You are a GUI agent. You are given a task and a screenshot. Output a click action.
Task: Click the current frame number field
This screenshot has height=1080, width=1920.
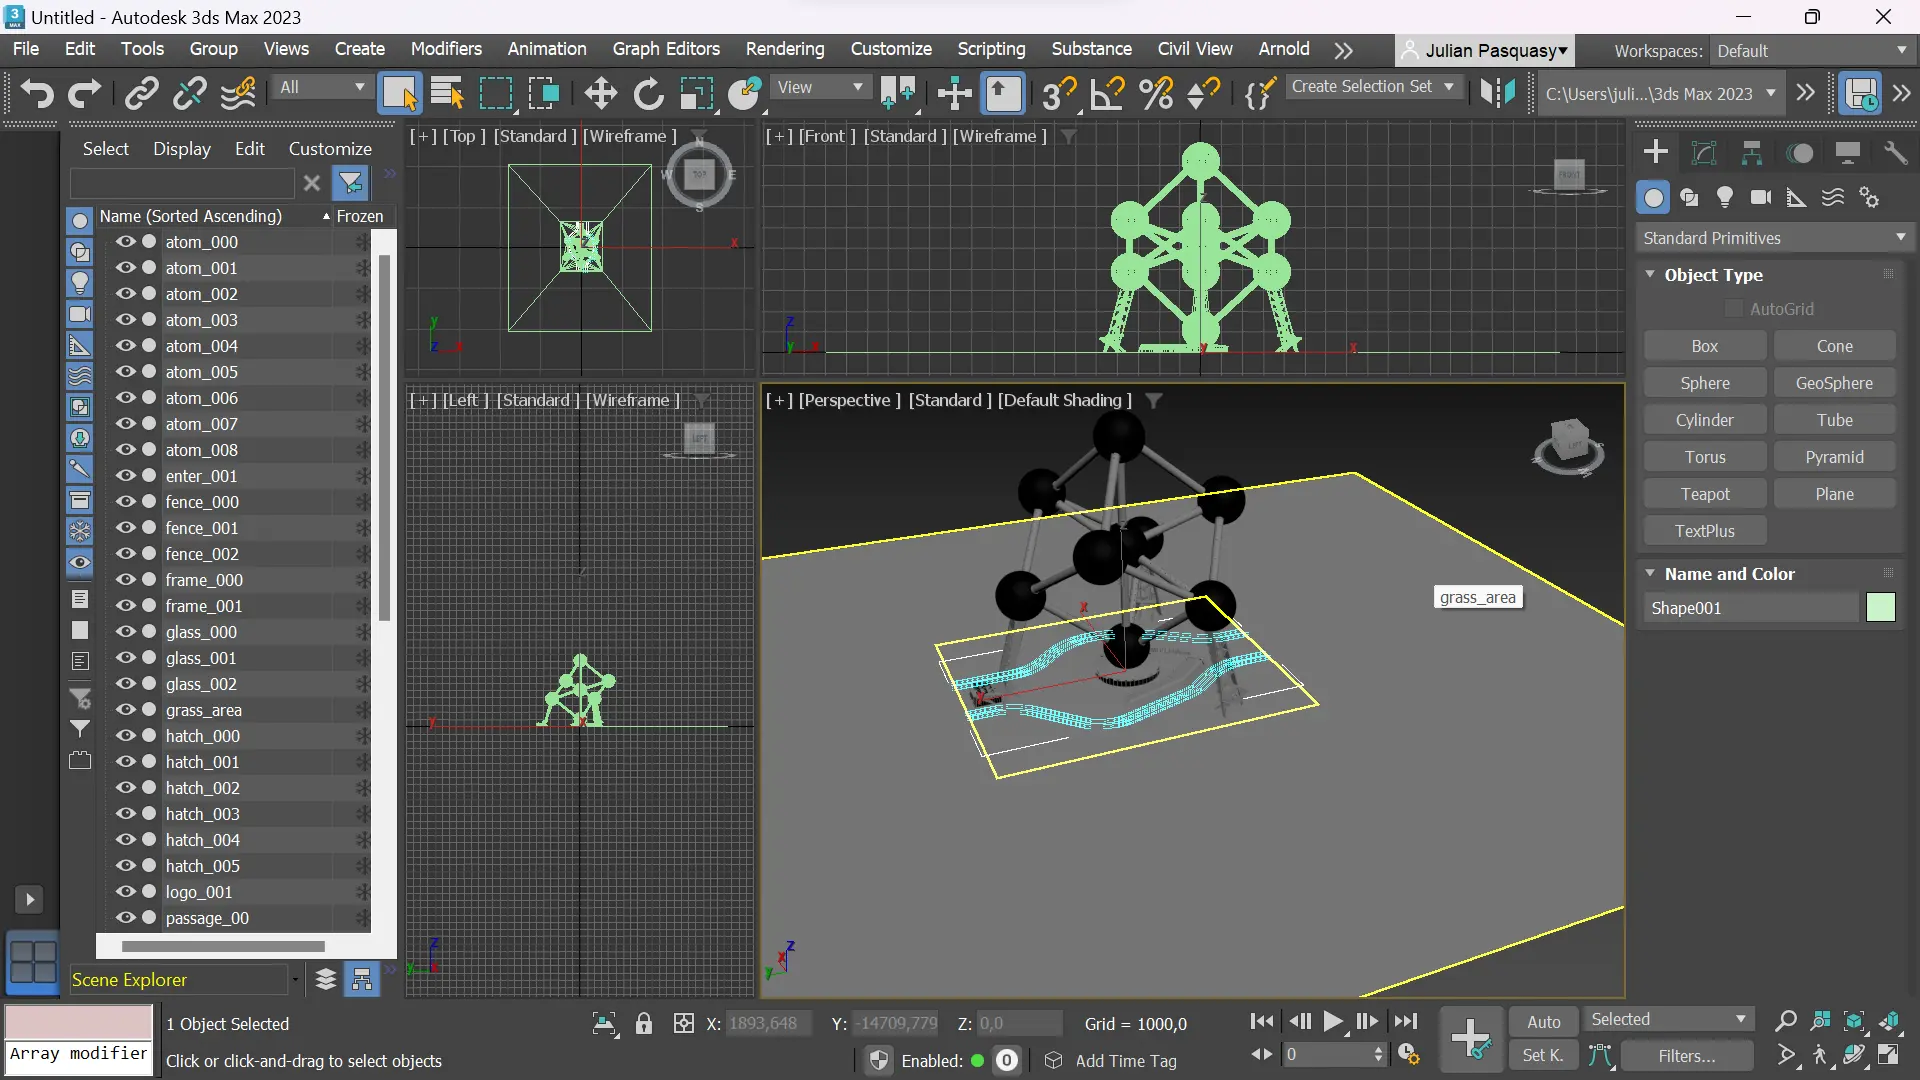(1328, 1054)
